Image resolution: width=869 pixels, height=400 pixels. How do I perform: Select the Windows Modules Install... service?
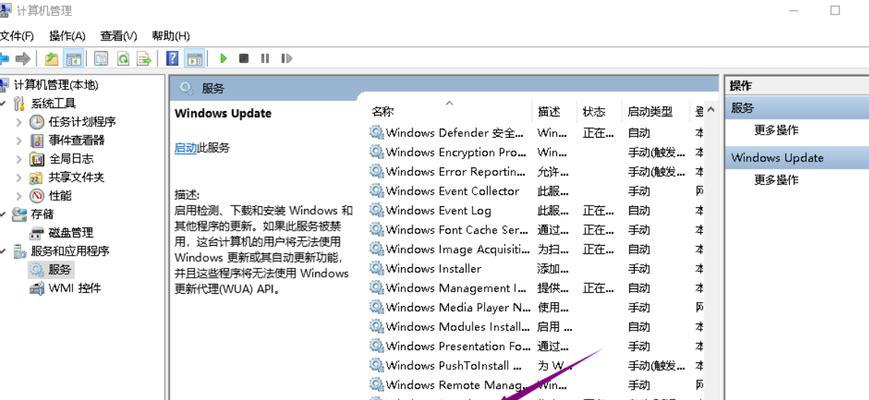(x=458, y=327)
